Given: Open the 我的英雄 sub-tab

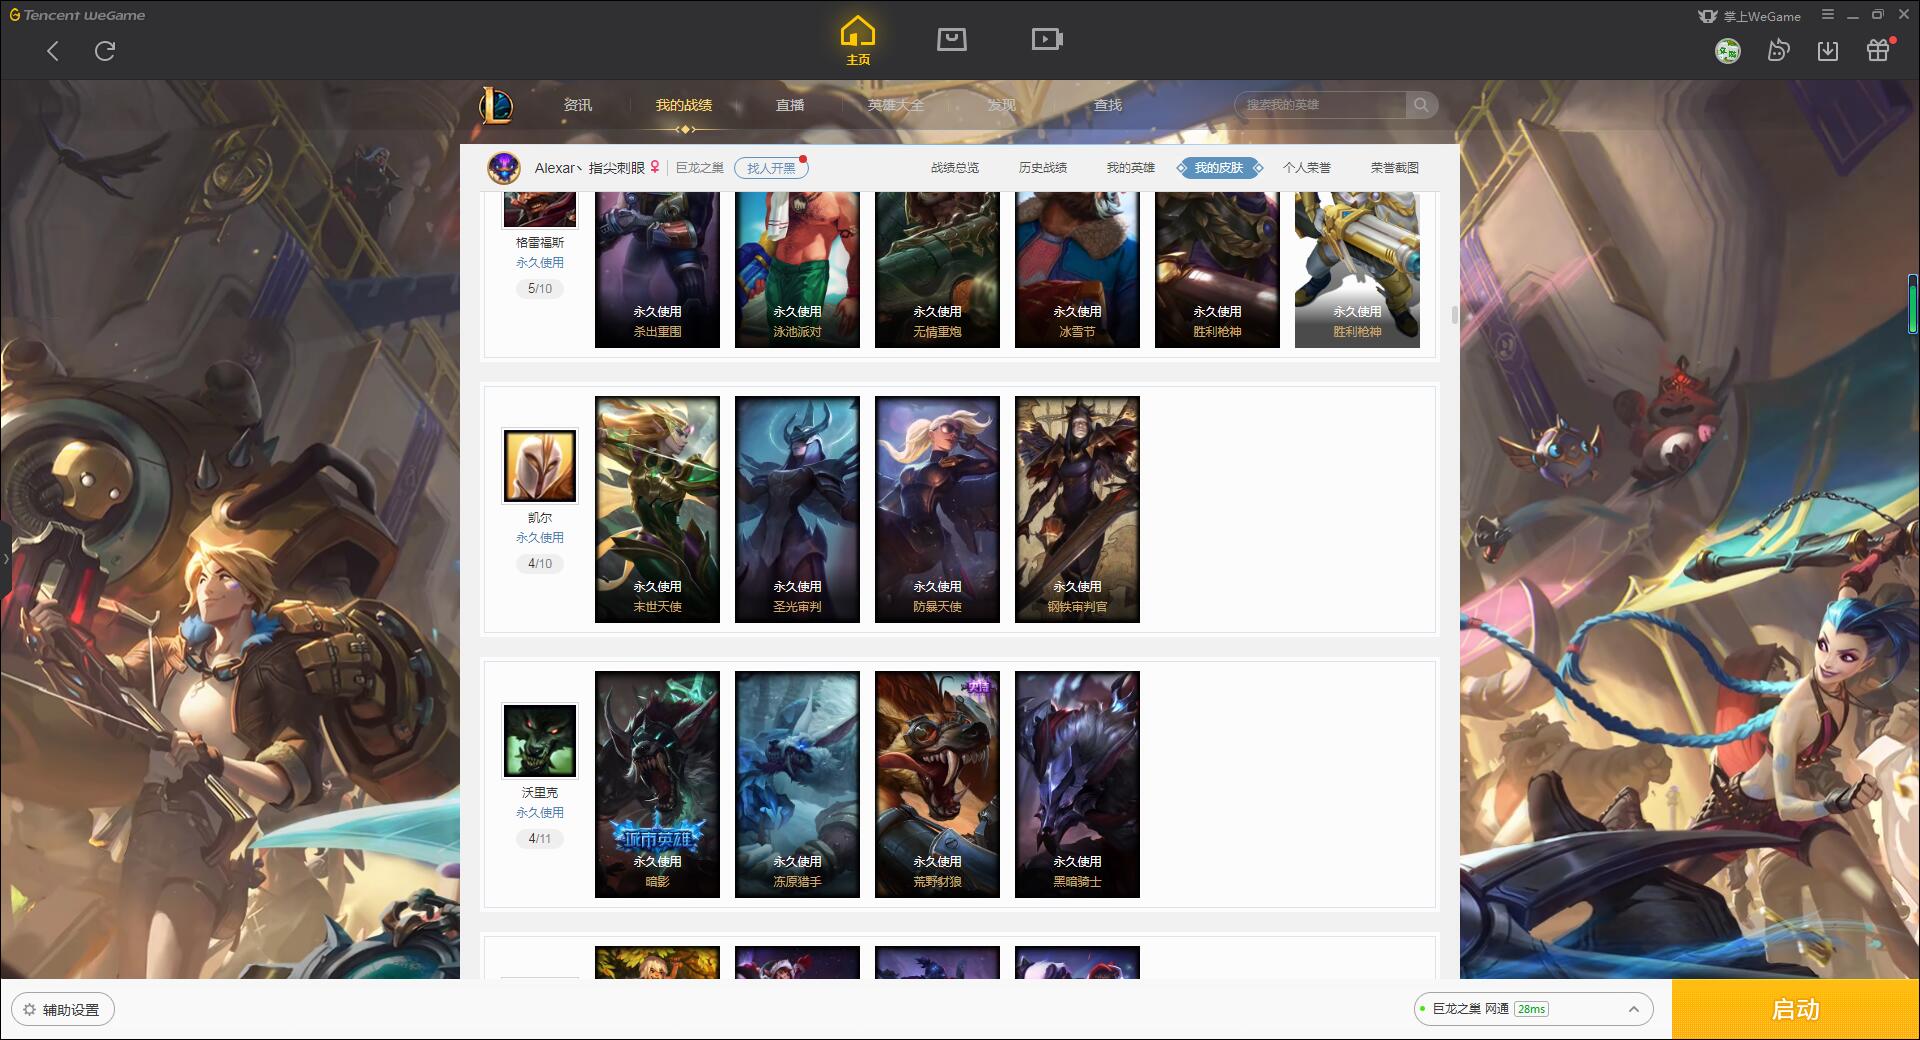Looking at the screenshot, I should [x=1131, y=168].
